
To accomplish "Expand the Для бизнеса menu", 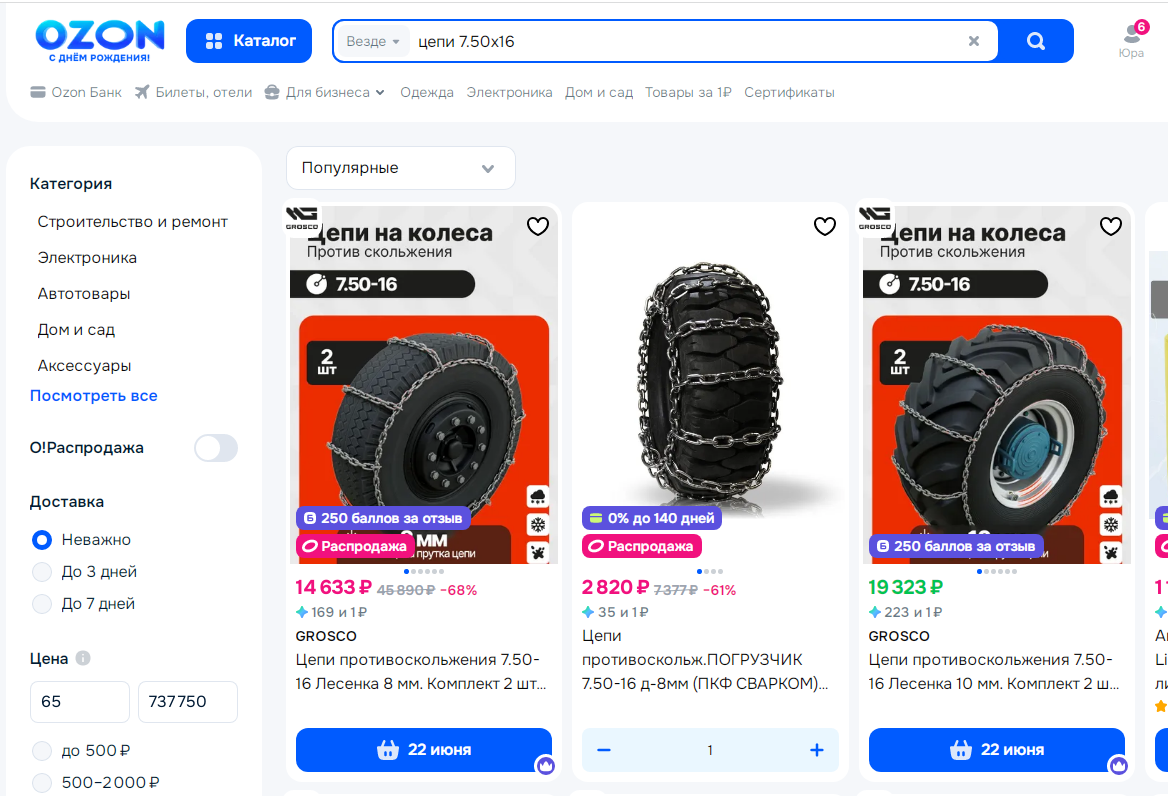I will click(x=325, y=92).
